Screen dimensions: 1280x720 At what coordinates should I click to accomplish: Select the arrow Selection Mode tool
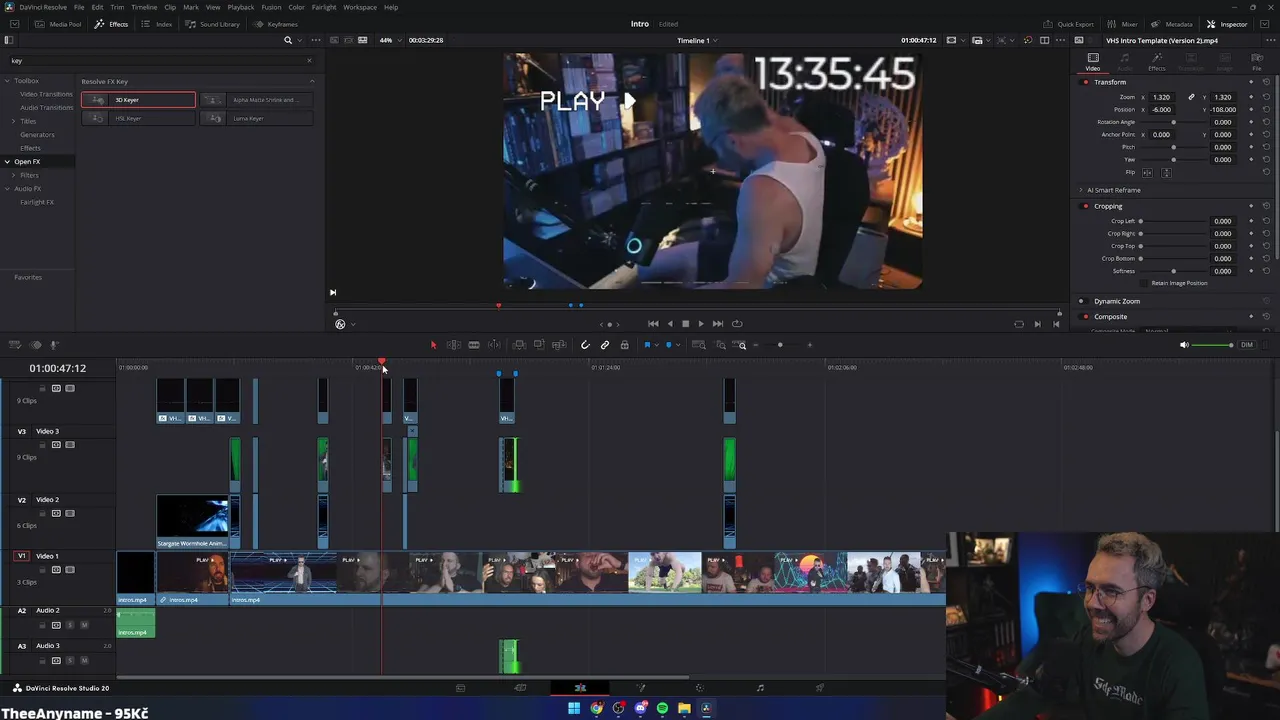(x=433, y=345)
